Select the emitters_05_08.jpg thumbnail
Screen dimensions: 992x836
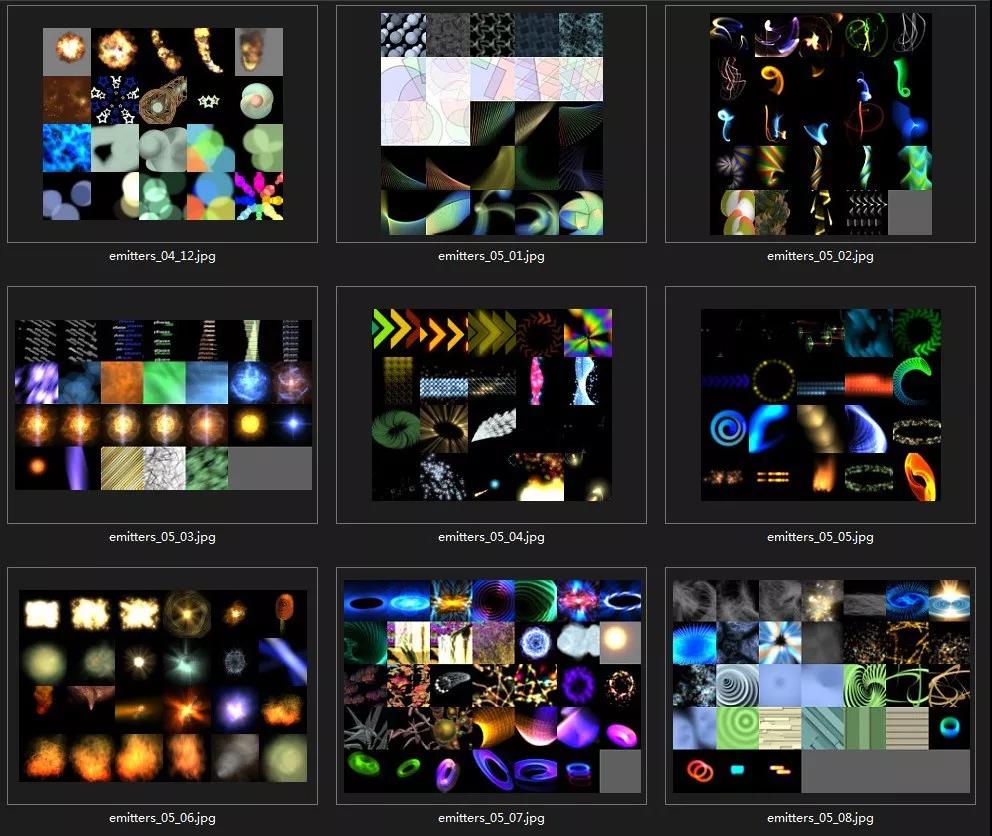(x=821, y=686)
